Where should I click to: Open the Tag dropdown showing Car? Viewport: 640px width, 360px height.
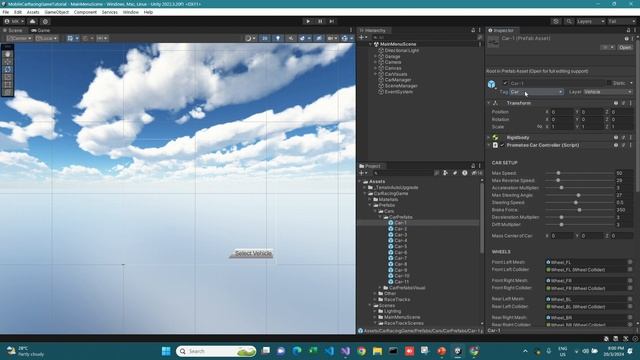536,92
